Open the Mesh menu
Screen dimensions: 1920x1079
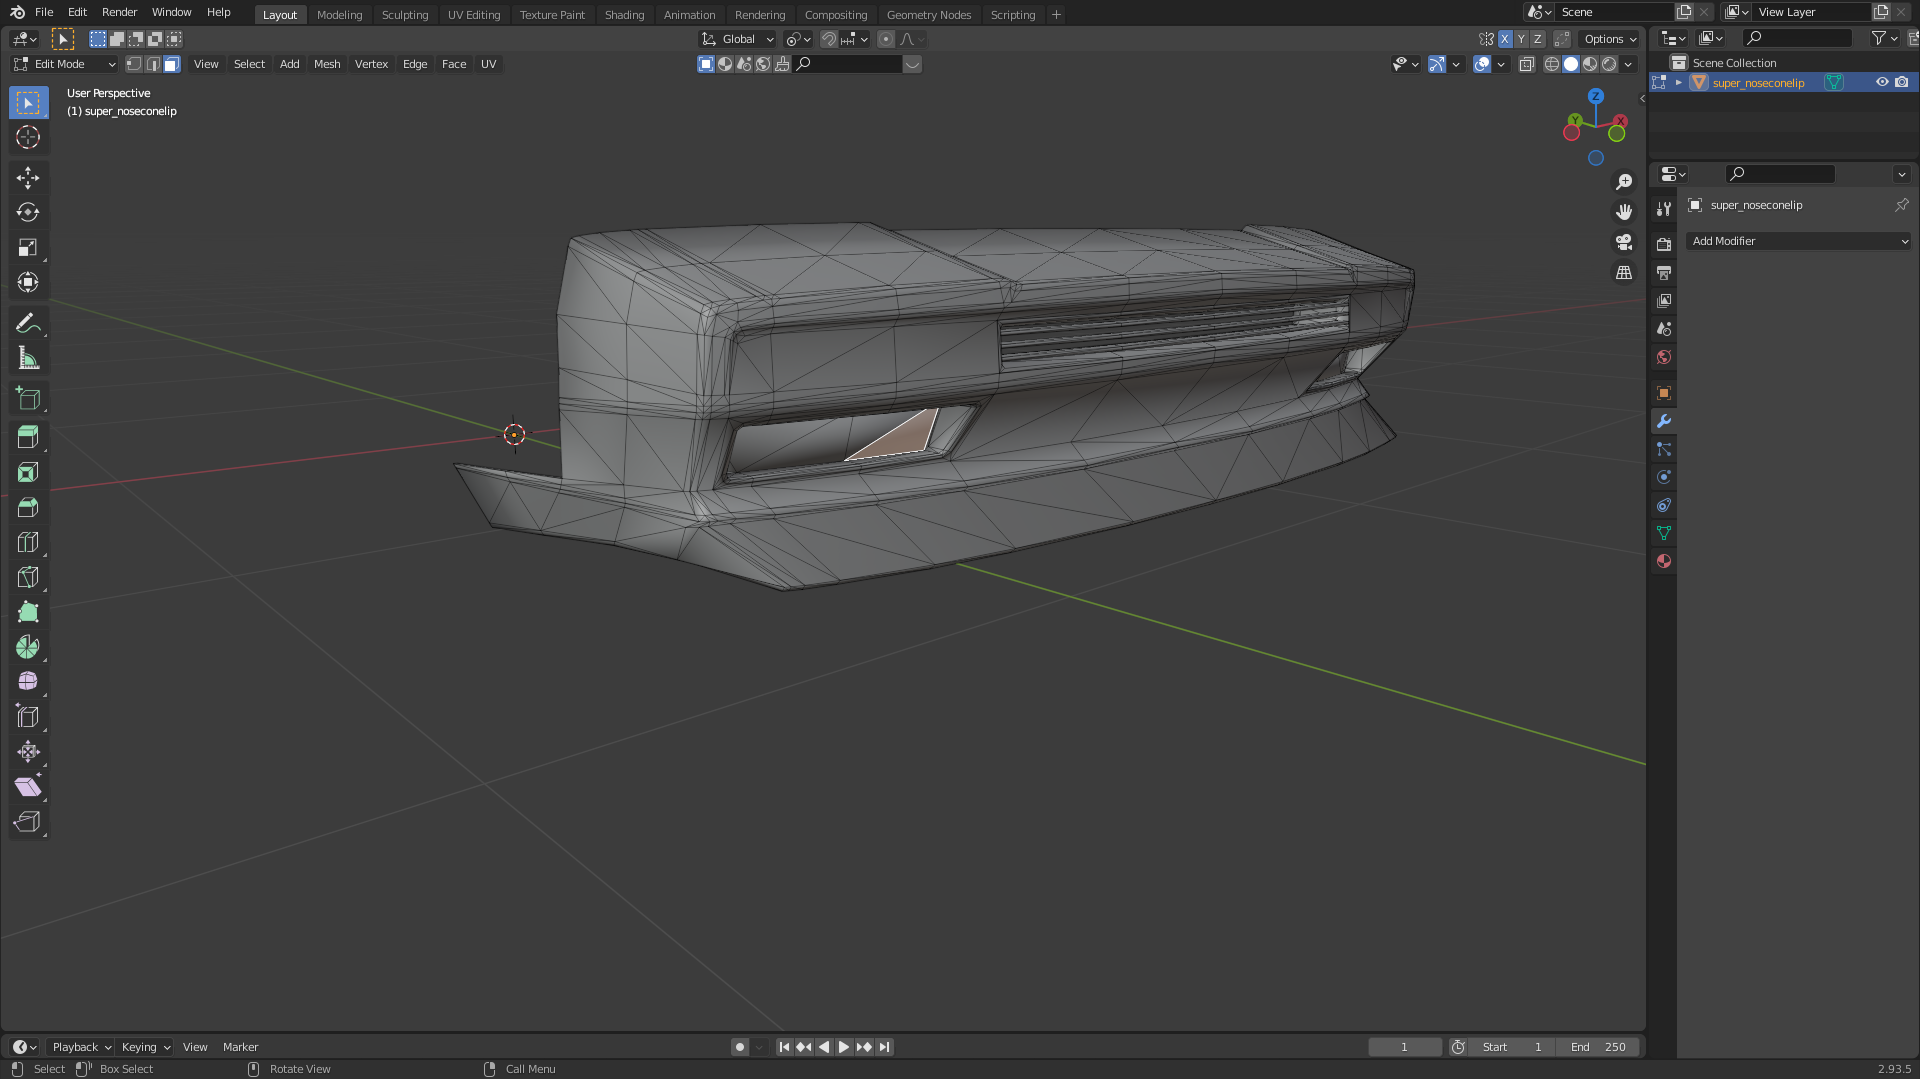327,64
